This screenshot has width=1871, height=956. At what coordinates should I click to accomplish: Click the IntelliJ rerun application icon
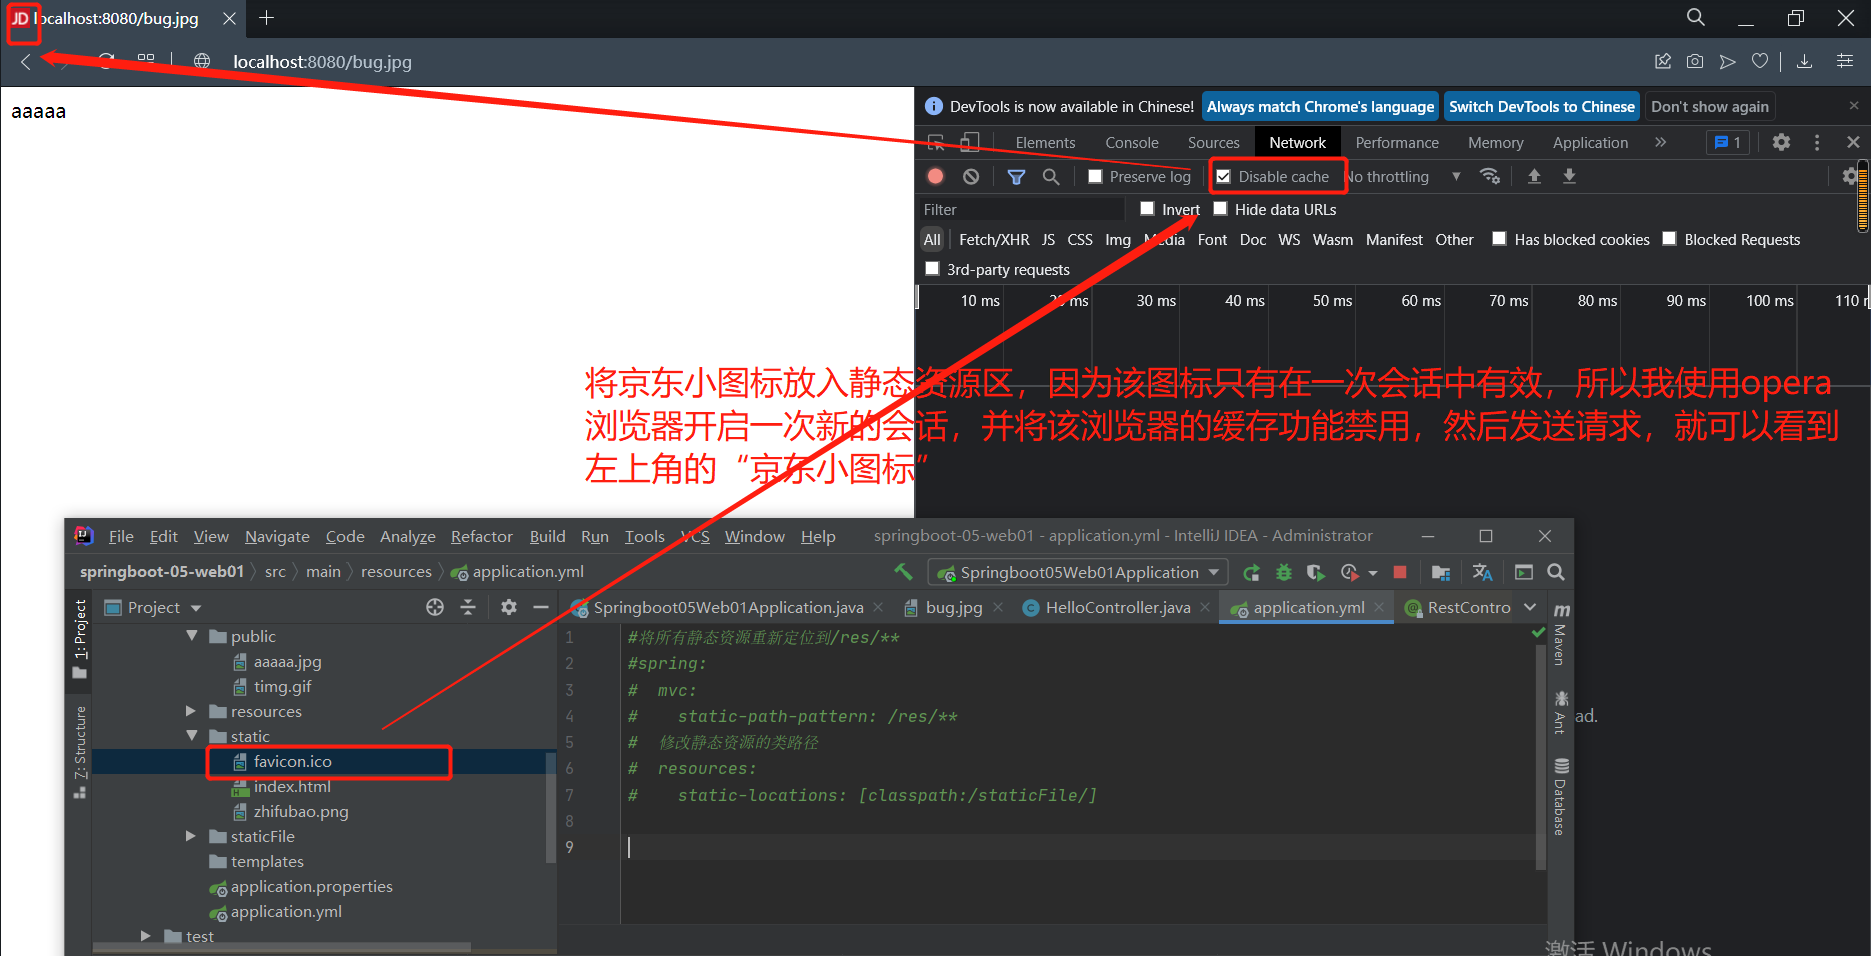tap(1251, 572)
